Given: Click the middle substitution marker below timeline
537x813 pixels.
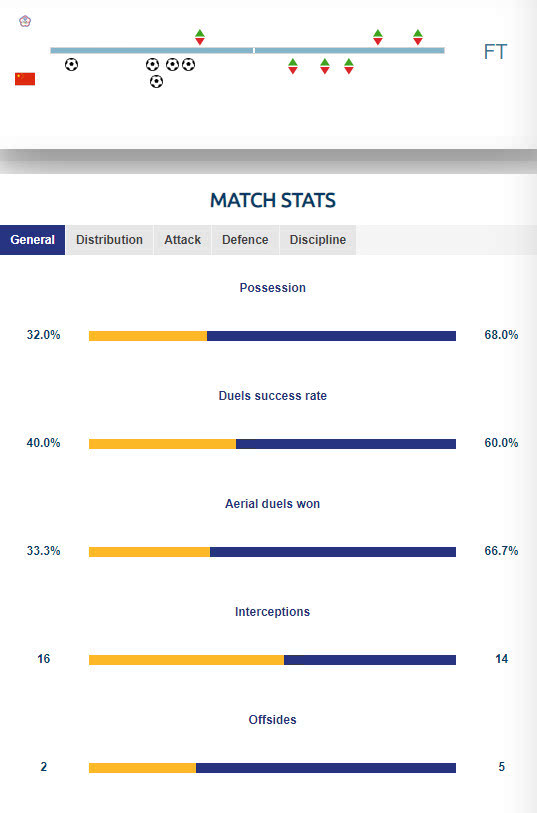Looking at the screenshot, I should click(x=324, y=66).
